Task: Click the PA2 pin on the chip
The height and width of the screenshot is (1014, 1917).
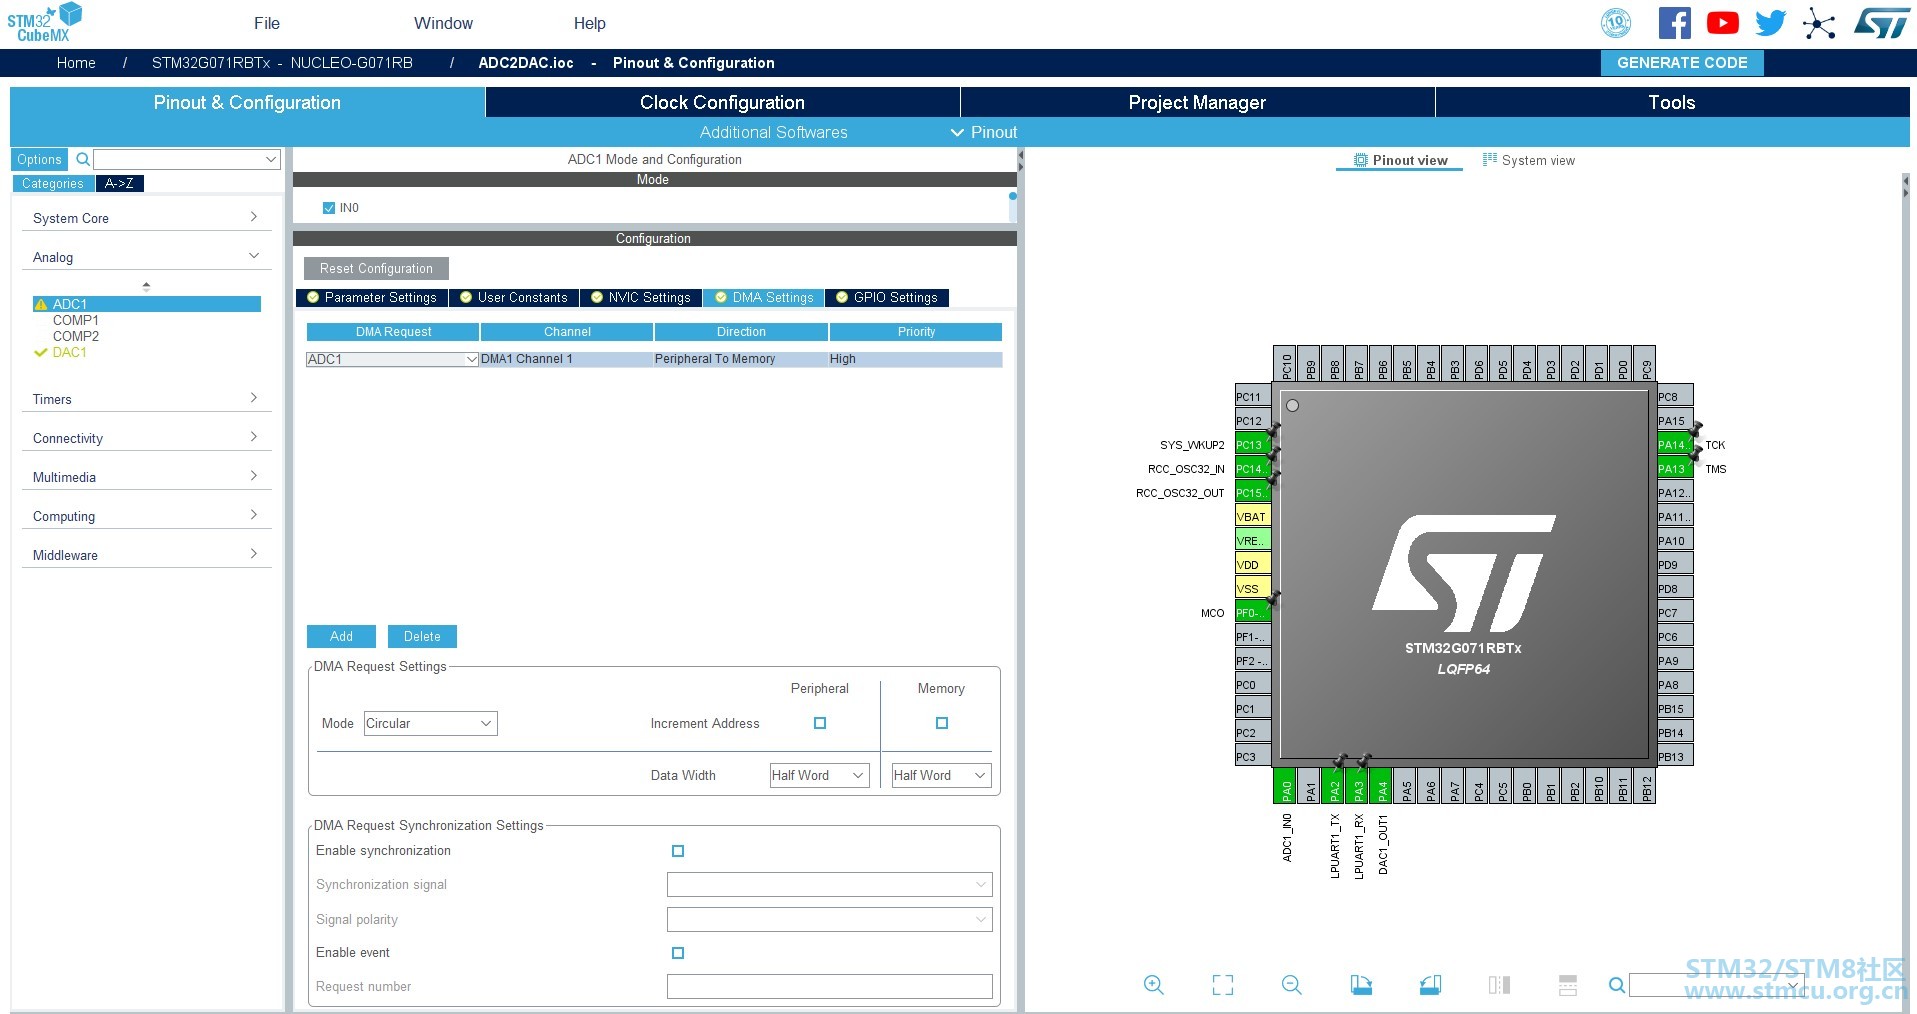Action: [x=1334, y=785]
